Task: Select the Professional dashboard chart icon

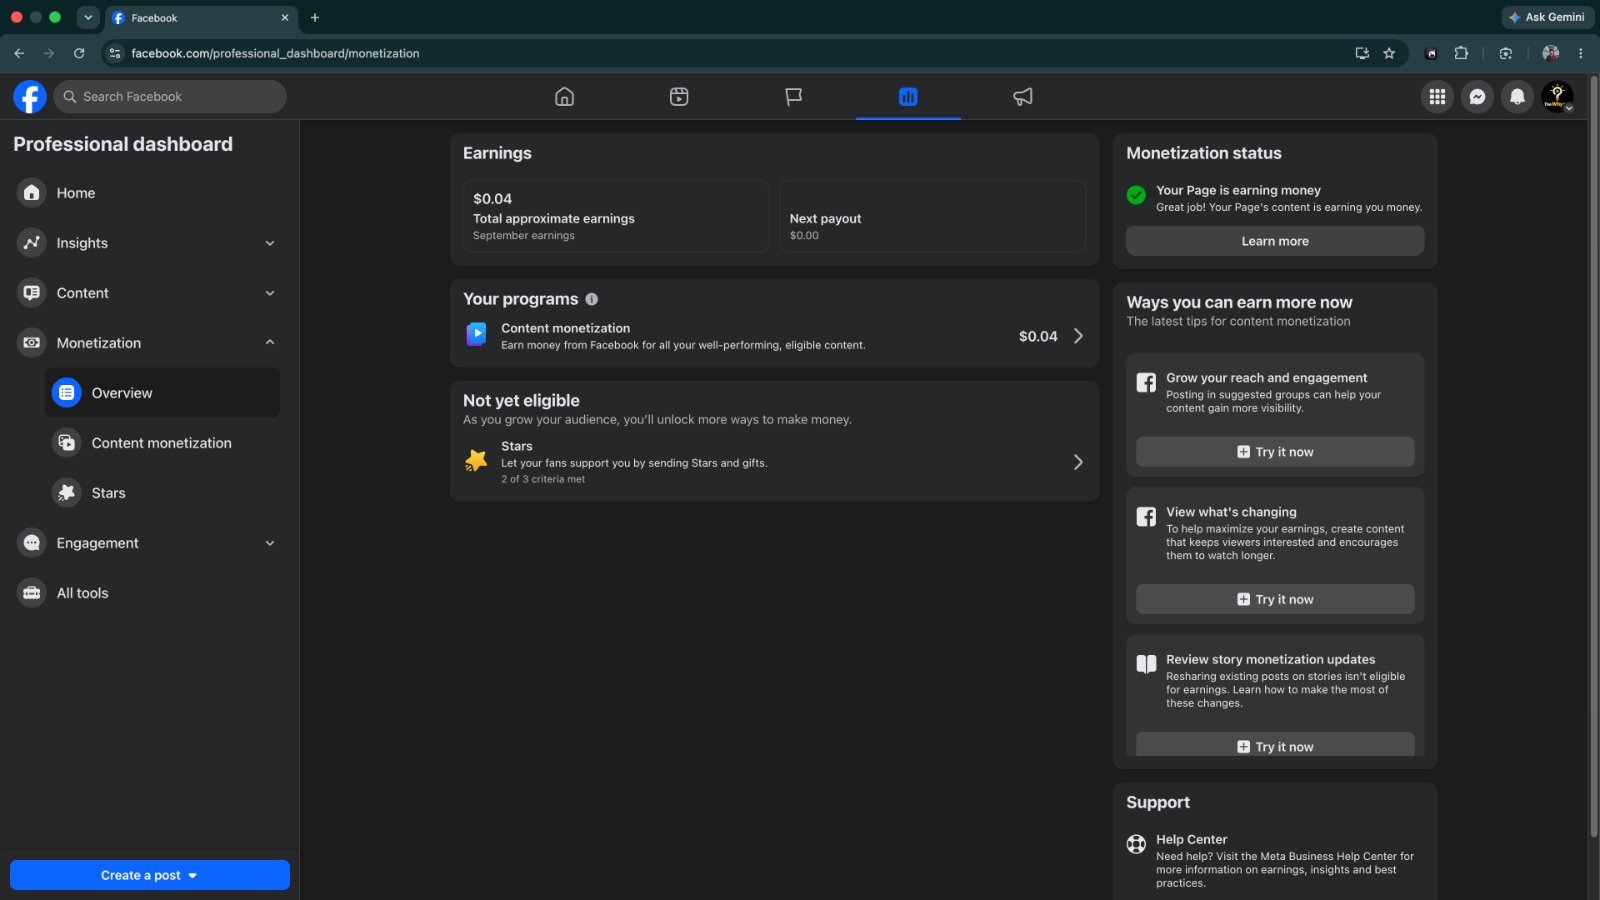Action: click(x=908, y=97)
